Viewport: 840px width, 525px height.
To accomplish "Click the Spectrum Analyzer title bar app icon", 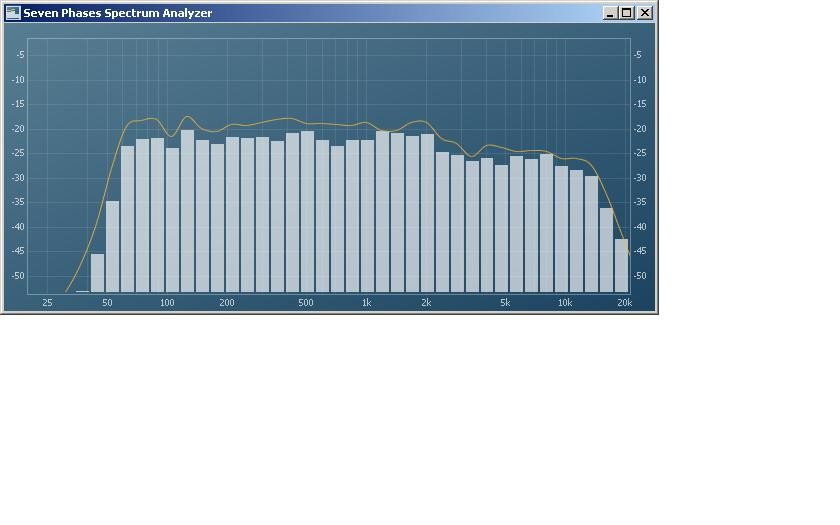I will pyautogui.click(x=13, y=13).
